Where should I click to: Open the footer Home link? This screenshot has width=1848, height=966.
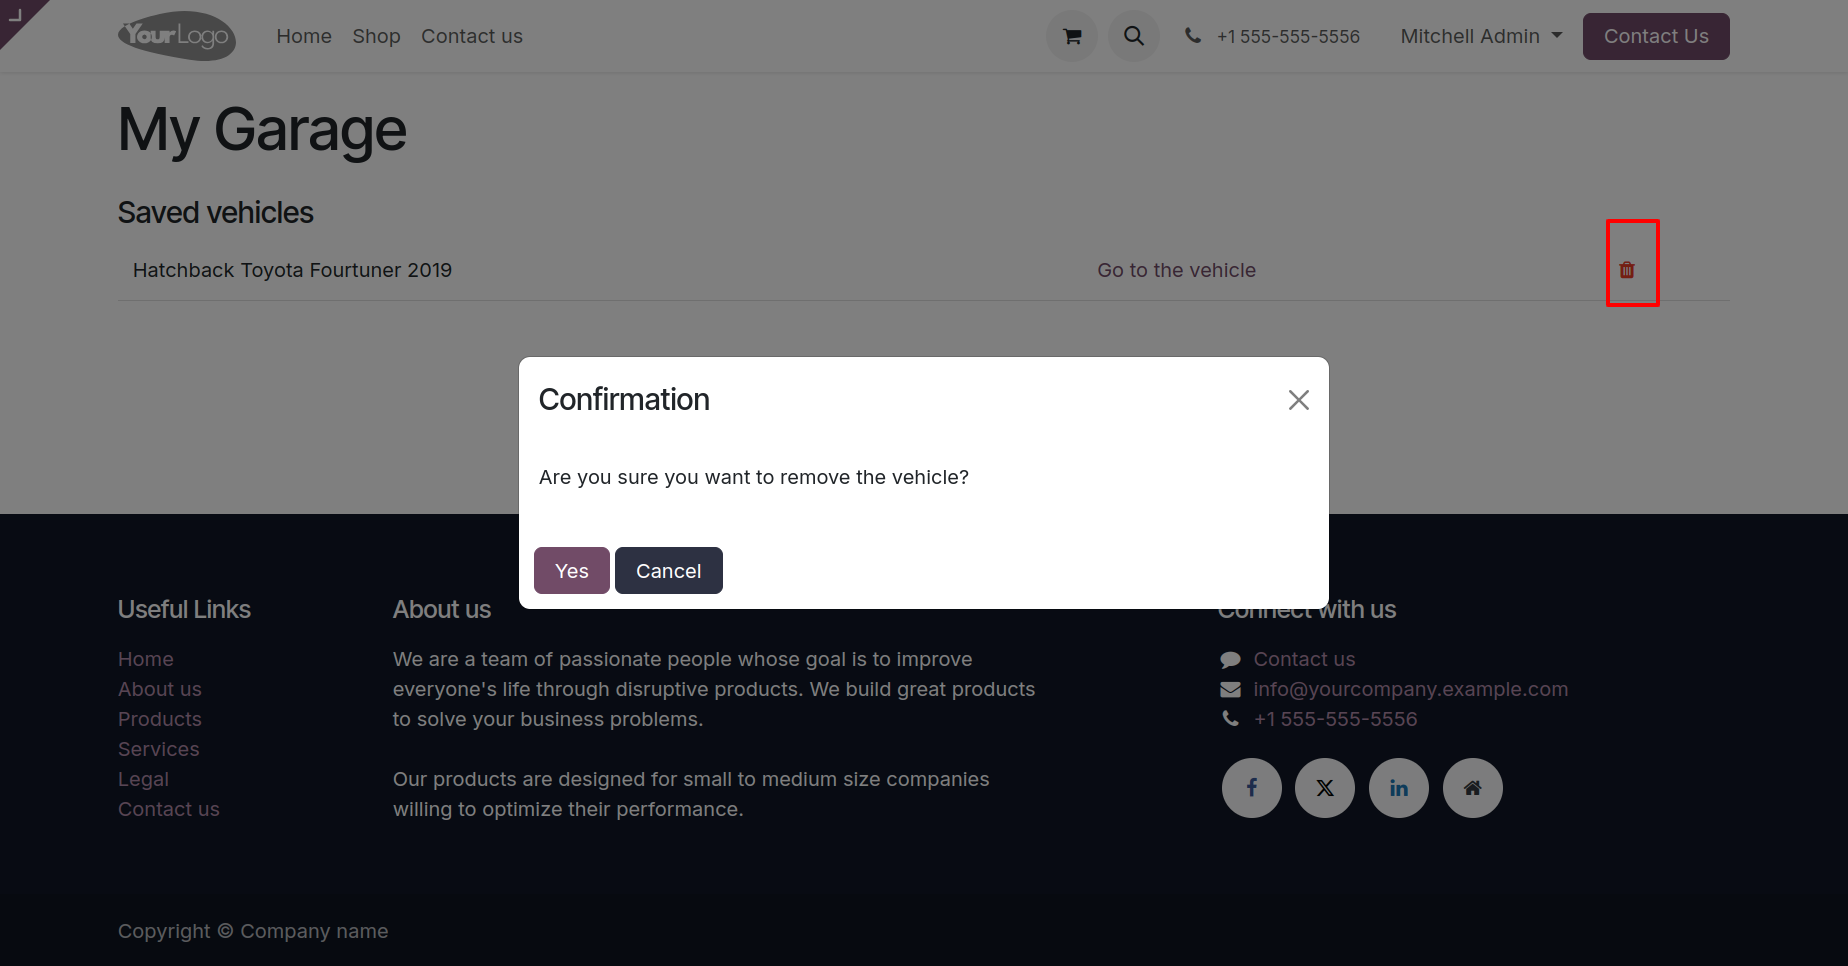click(x=146, y=659)
